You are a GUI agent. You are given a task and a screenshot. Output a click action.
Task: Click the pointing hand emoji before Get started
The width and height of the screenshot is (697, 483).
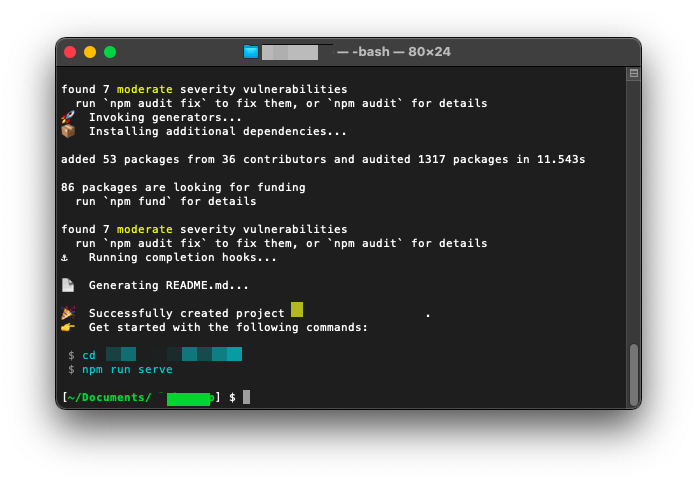[x=68, y=327]
